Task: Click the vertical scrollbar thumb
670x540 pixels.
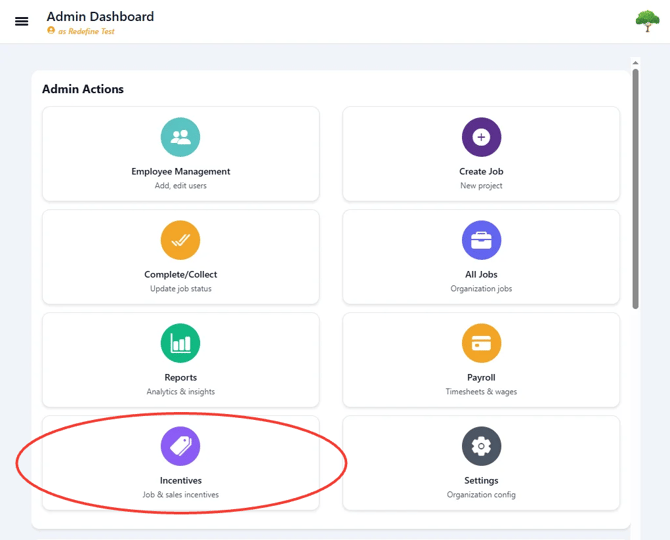Action: click(x=635, y=189)
